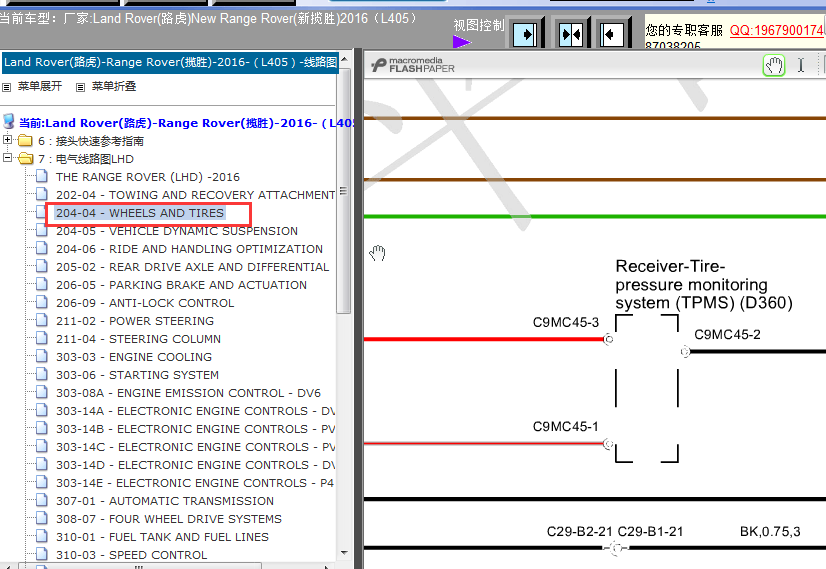Click the root node icon beside 当前:Land Rover
This screenshot has width=826, height=569.
[x=8, y=122]
